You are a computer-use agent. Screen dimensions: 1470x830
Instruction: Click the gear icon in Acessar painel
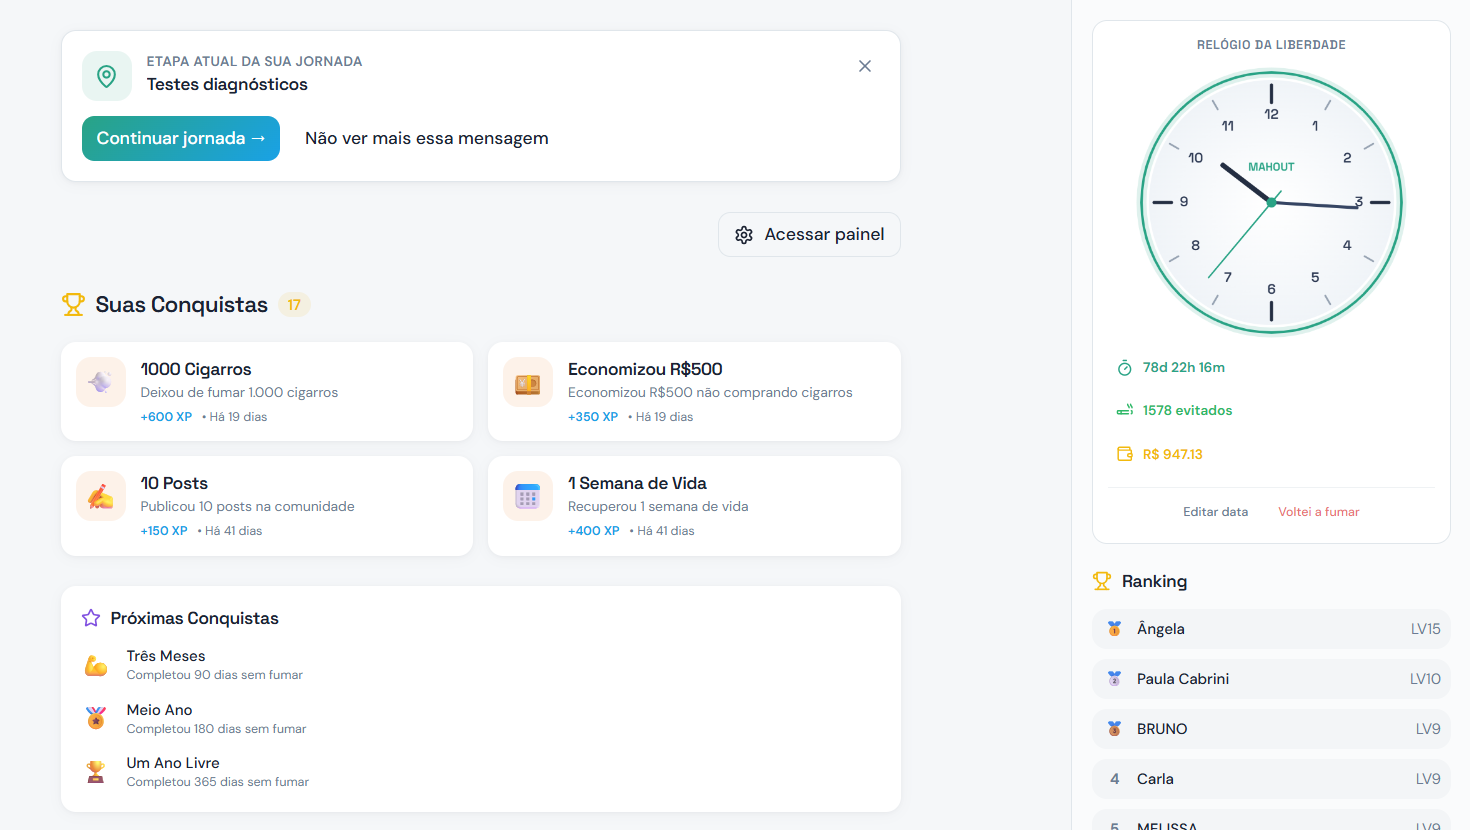744,235
